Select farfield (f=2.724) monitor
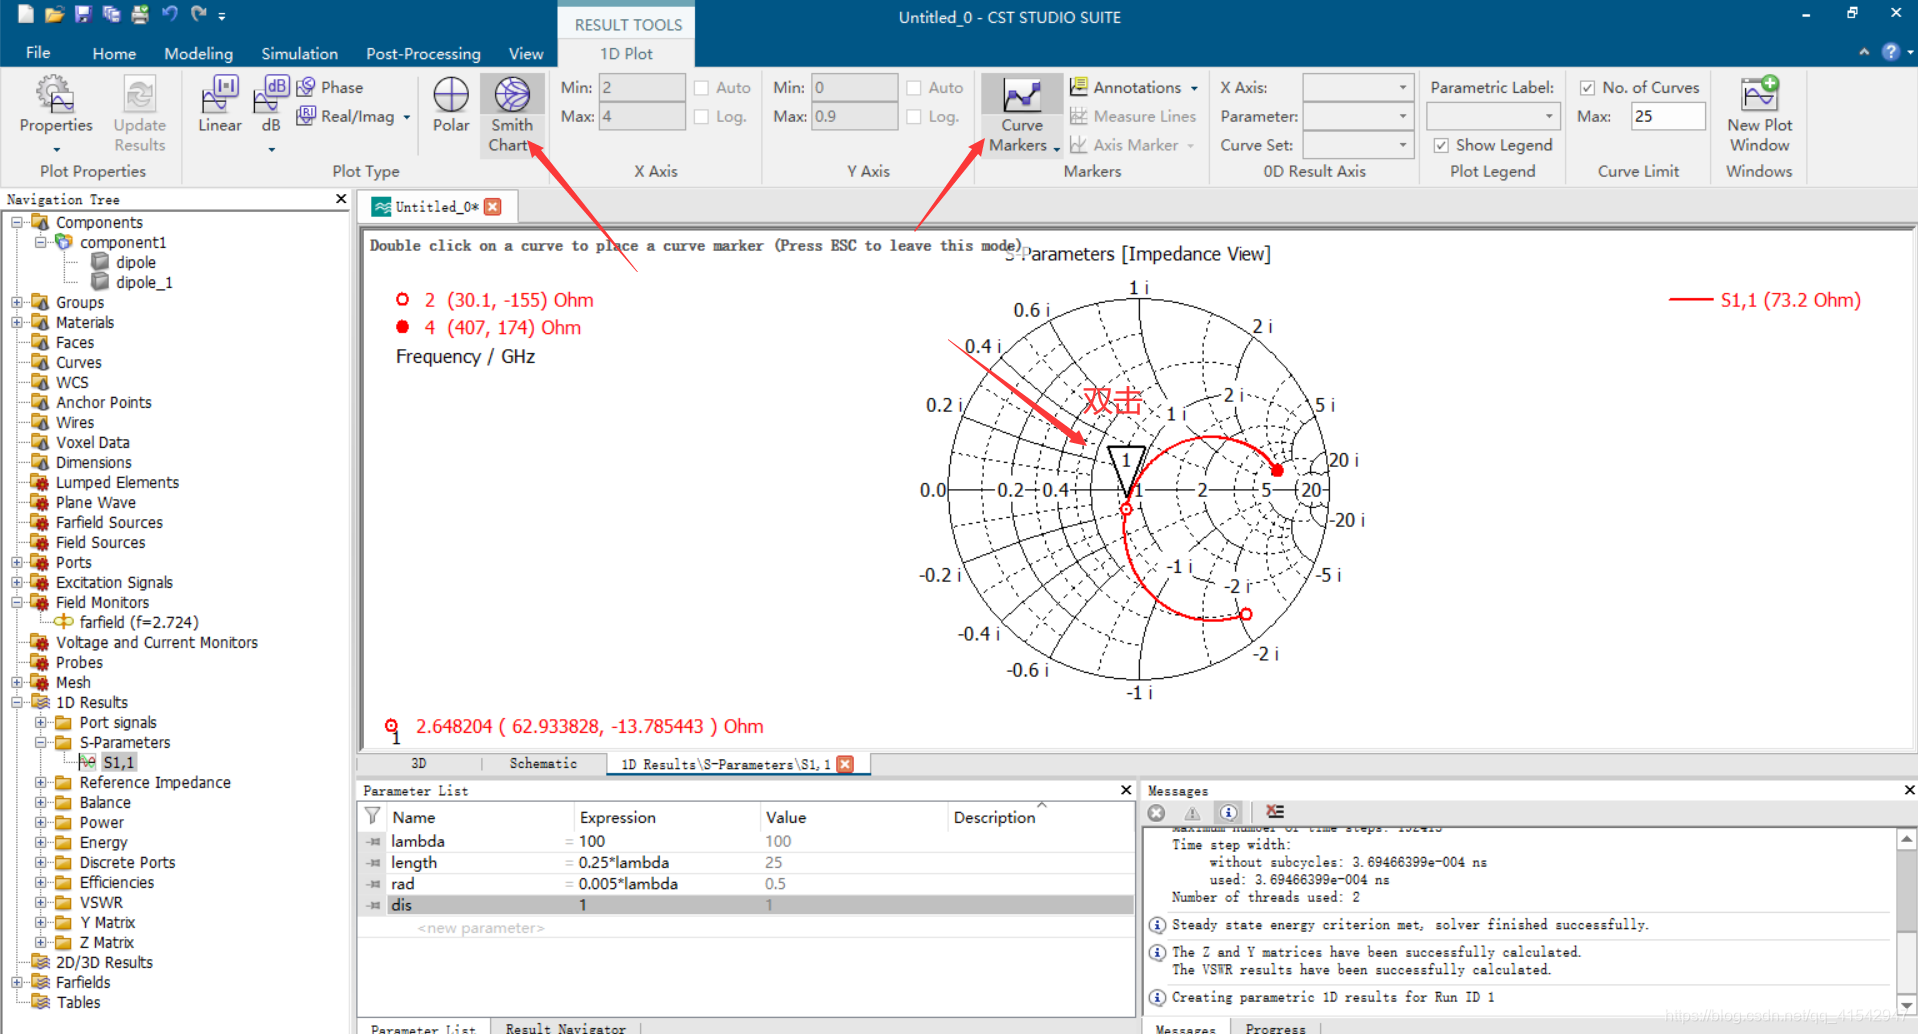 coord(139,622)
